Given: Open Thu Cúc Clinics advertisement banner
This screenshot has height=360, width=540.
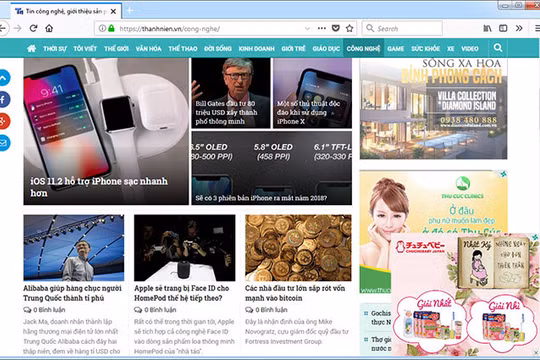Looking at the screenshot, I should 433,203.
